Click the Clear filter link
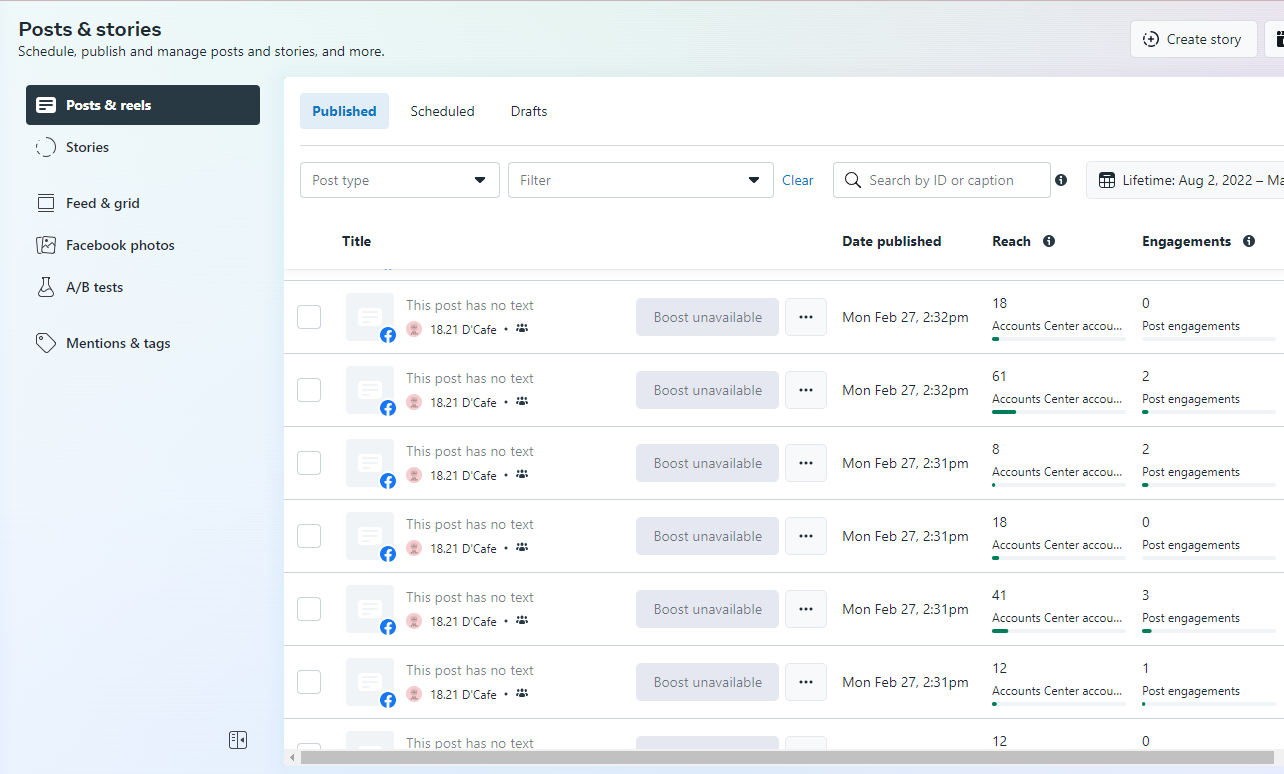1284x774 pixels. tap(798, 180)
